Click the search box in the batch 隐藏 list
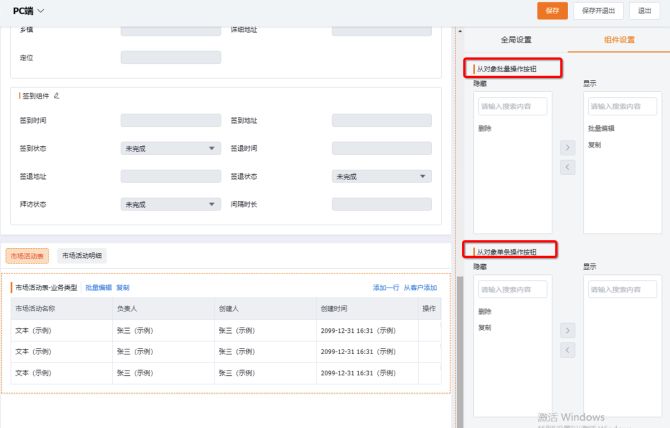The width and height of the screenshot is (670, 428). (x=512, y=106)
